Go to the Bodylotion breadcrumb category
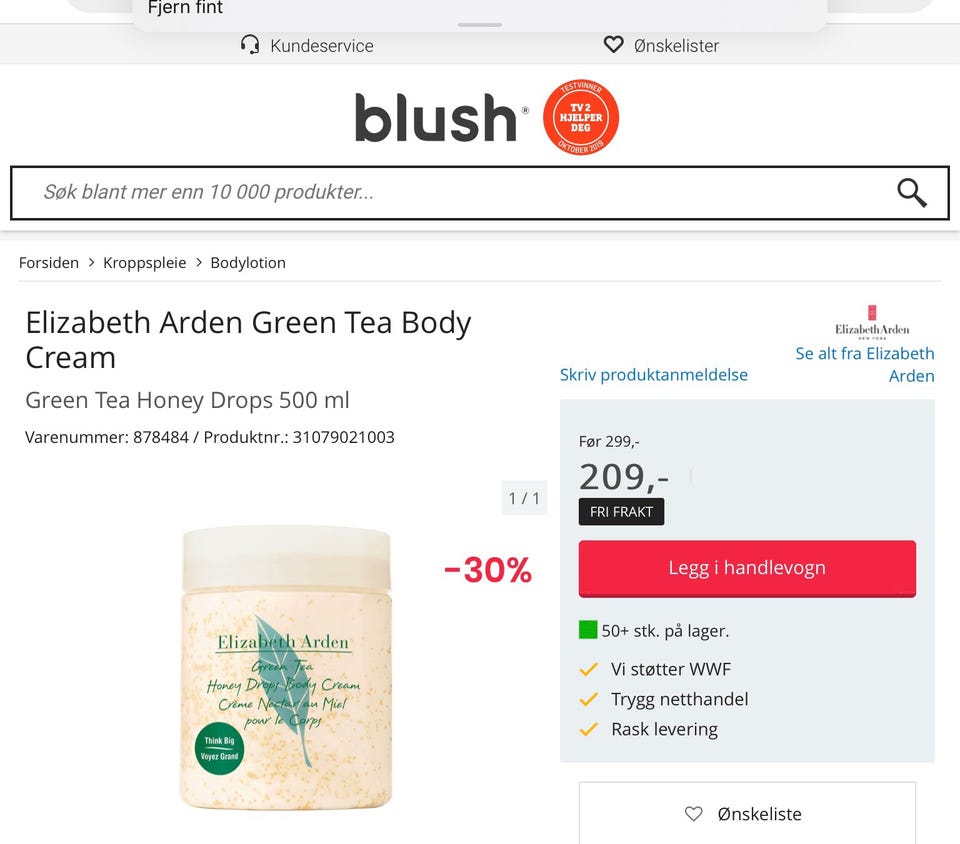The image size is (960, 844). [x=248, y=263]
